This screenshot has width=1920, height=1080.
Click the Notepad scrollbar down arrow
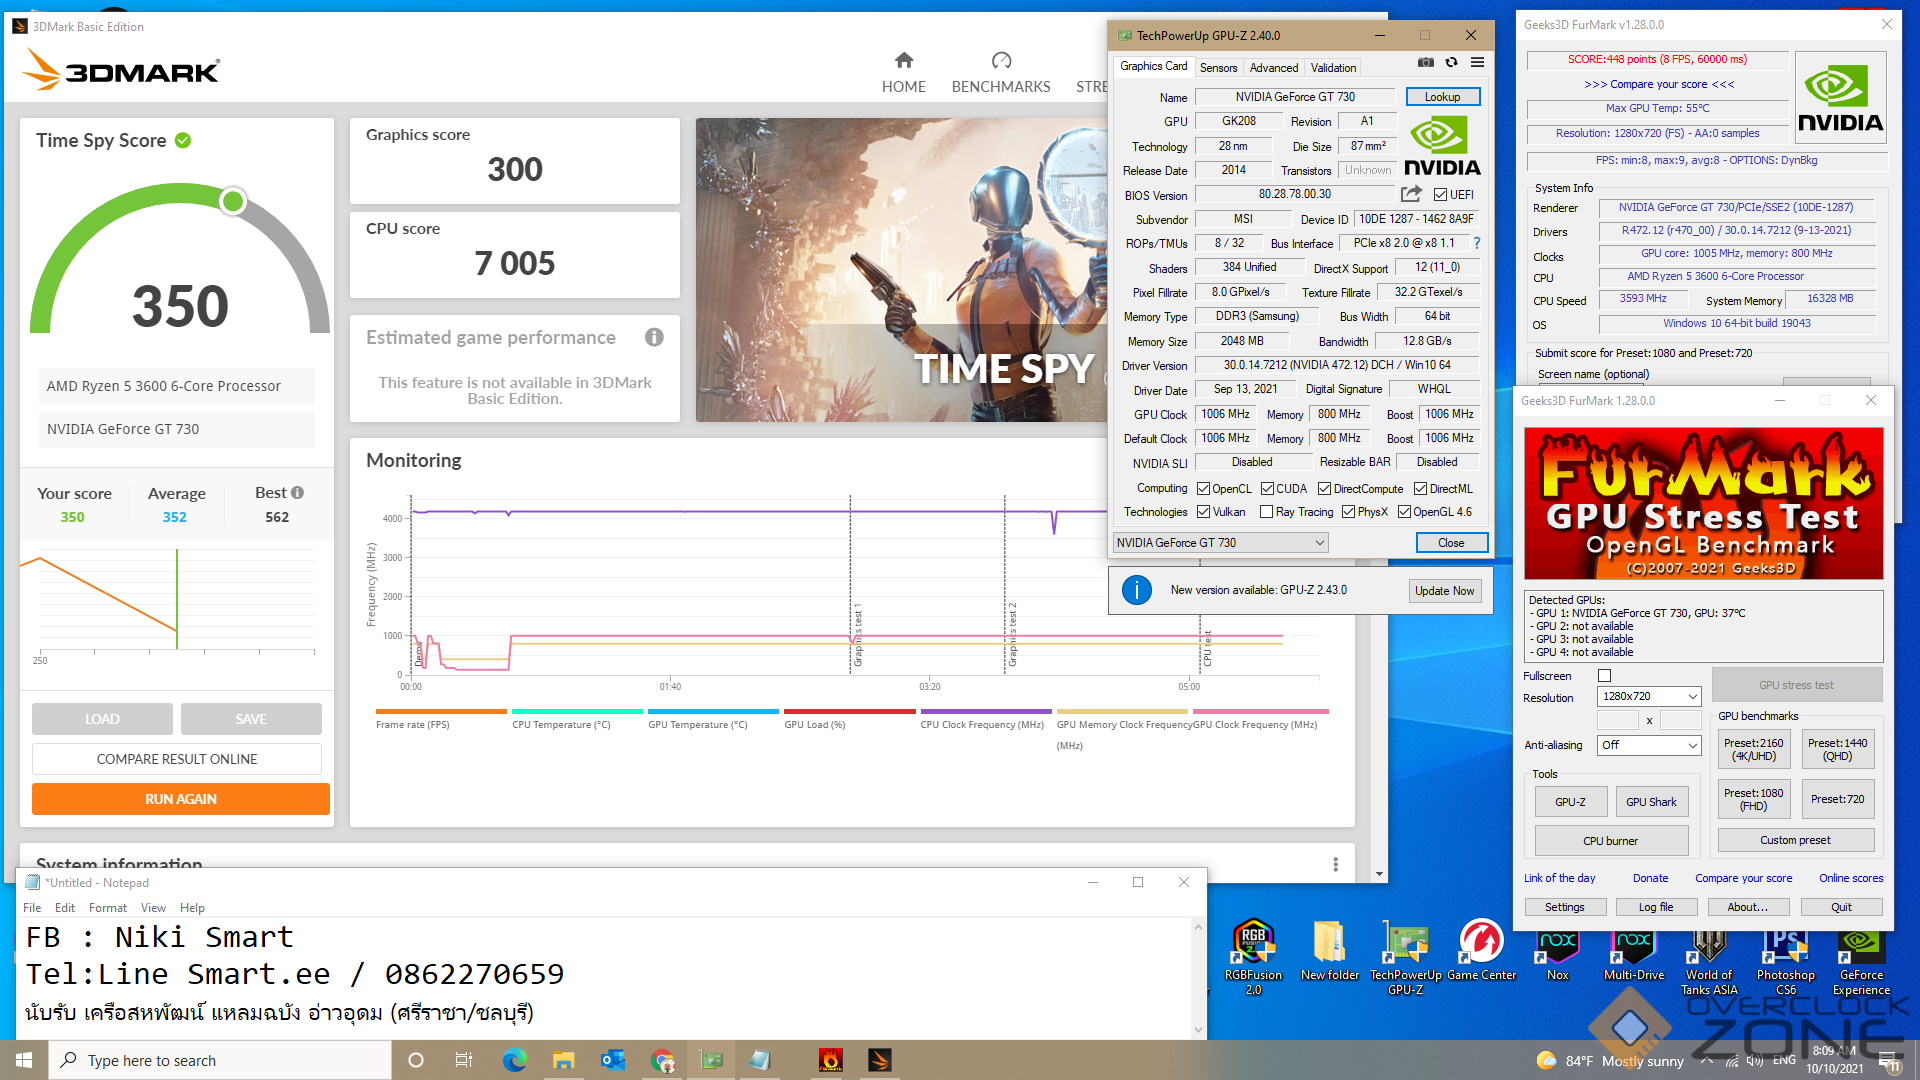[1198, 1030]
